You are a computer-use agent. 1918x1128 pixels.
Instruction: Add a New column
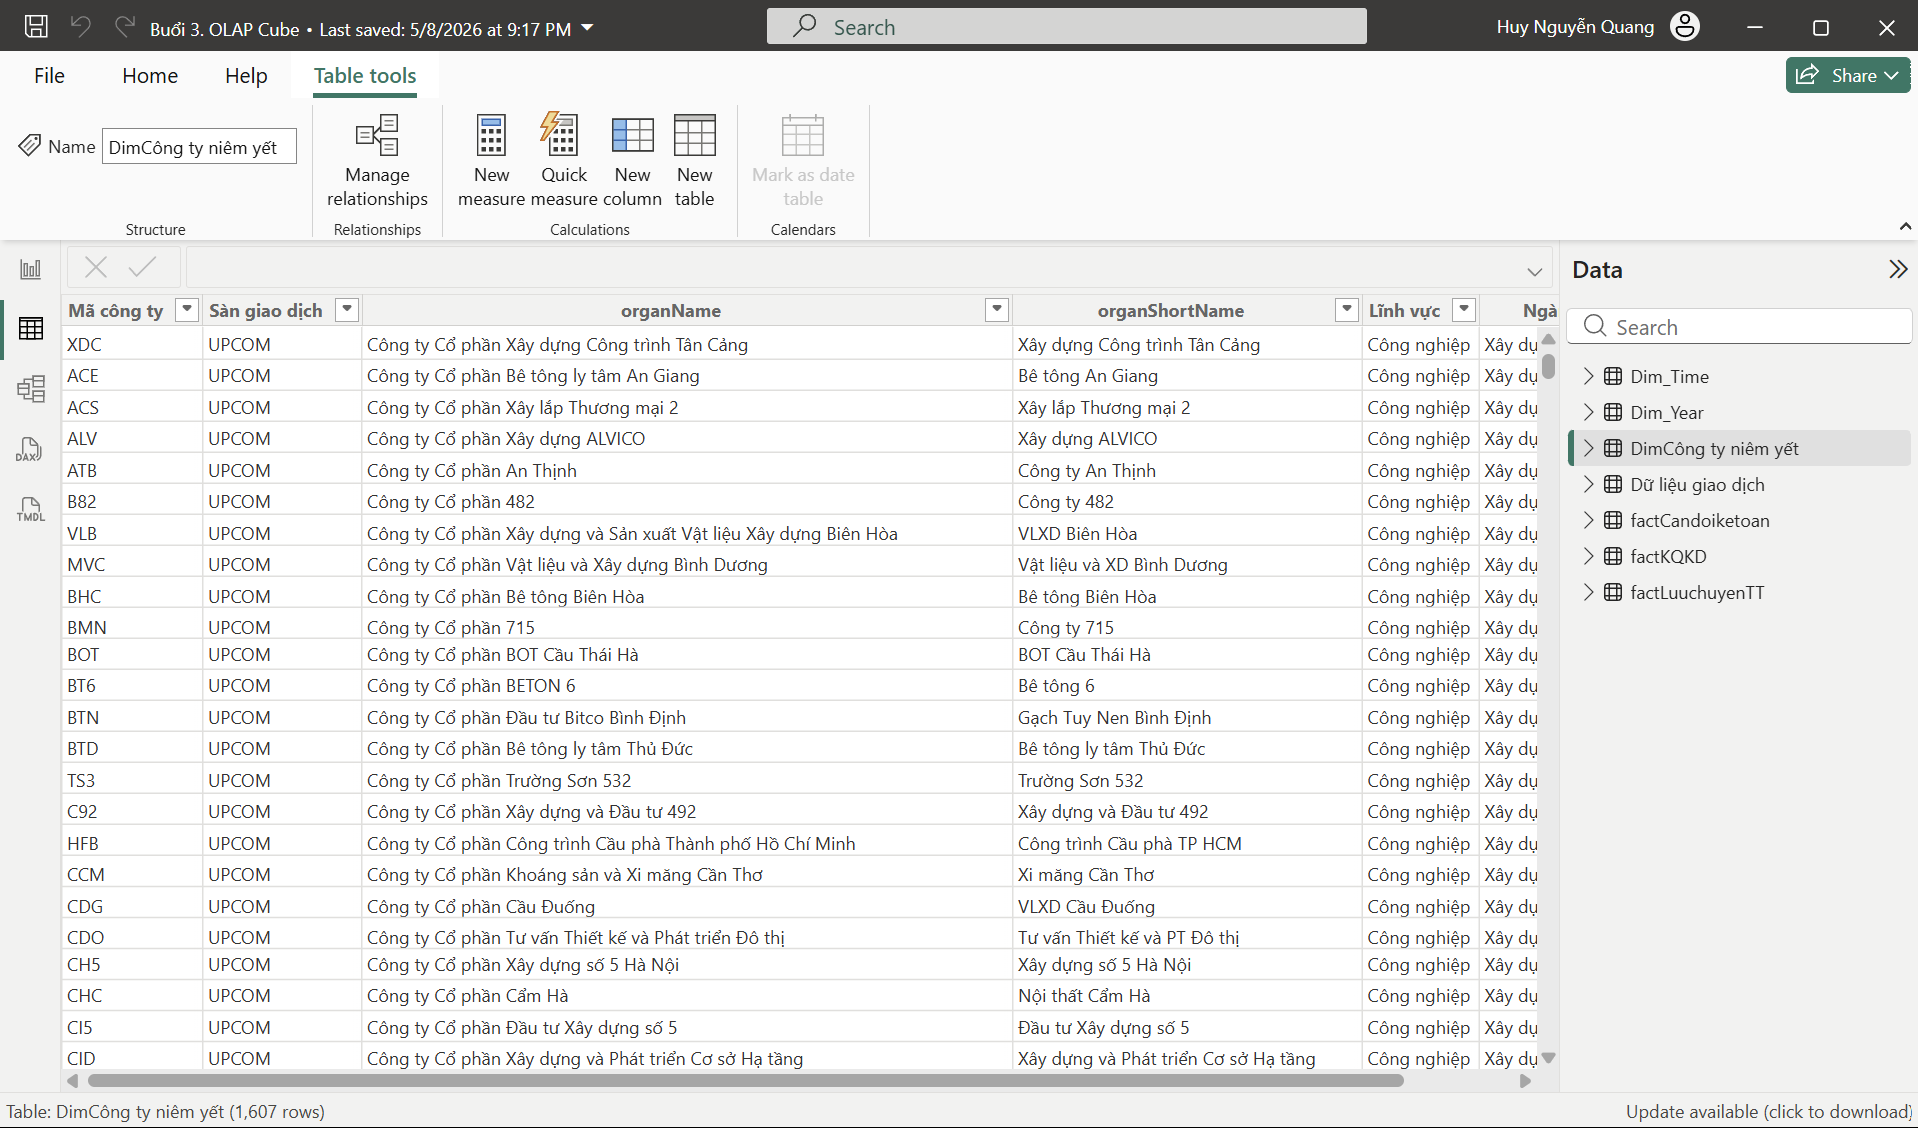click(632, 160)
